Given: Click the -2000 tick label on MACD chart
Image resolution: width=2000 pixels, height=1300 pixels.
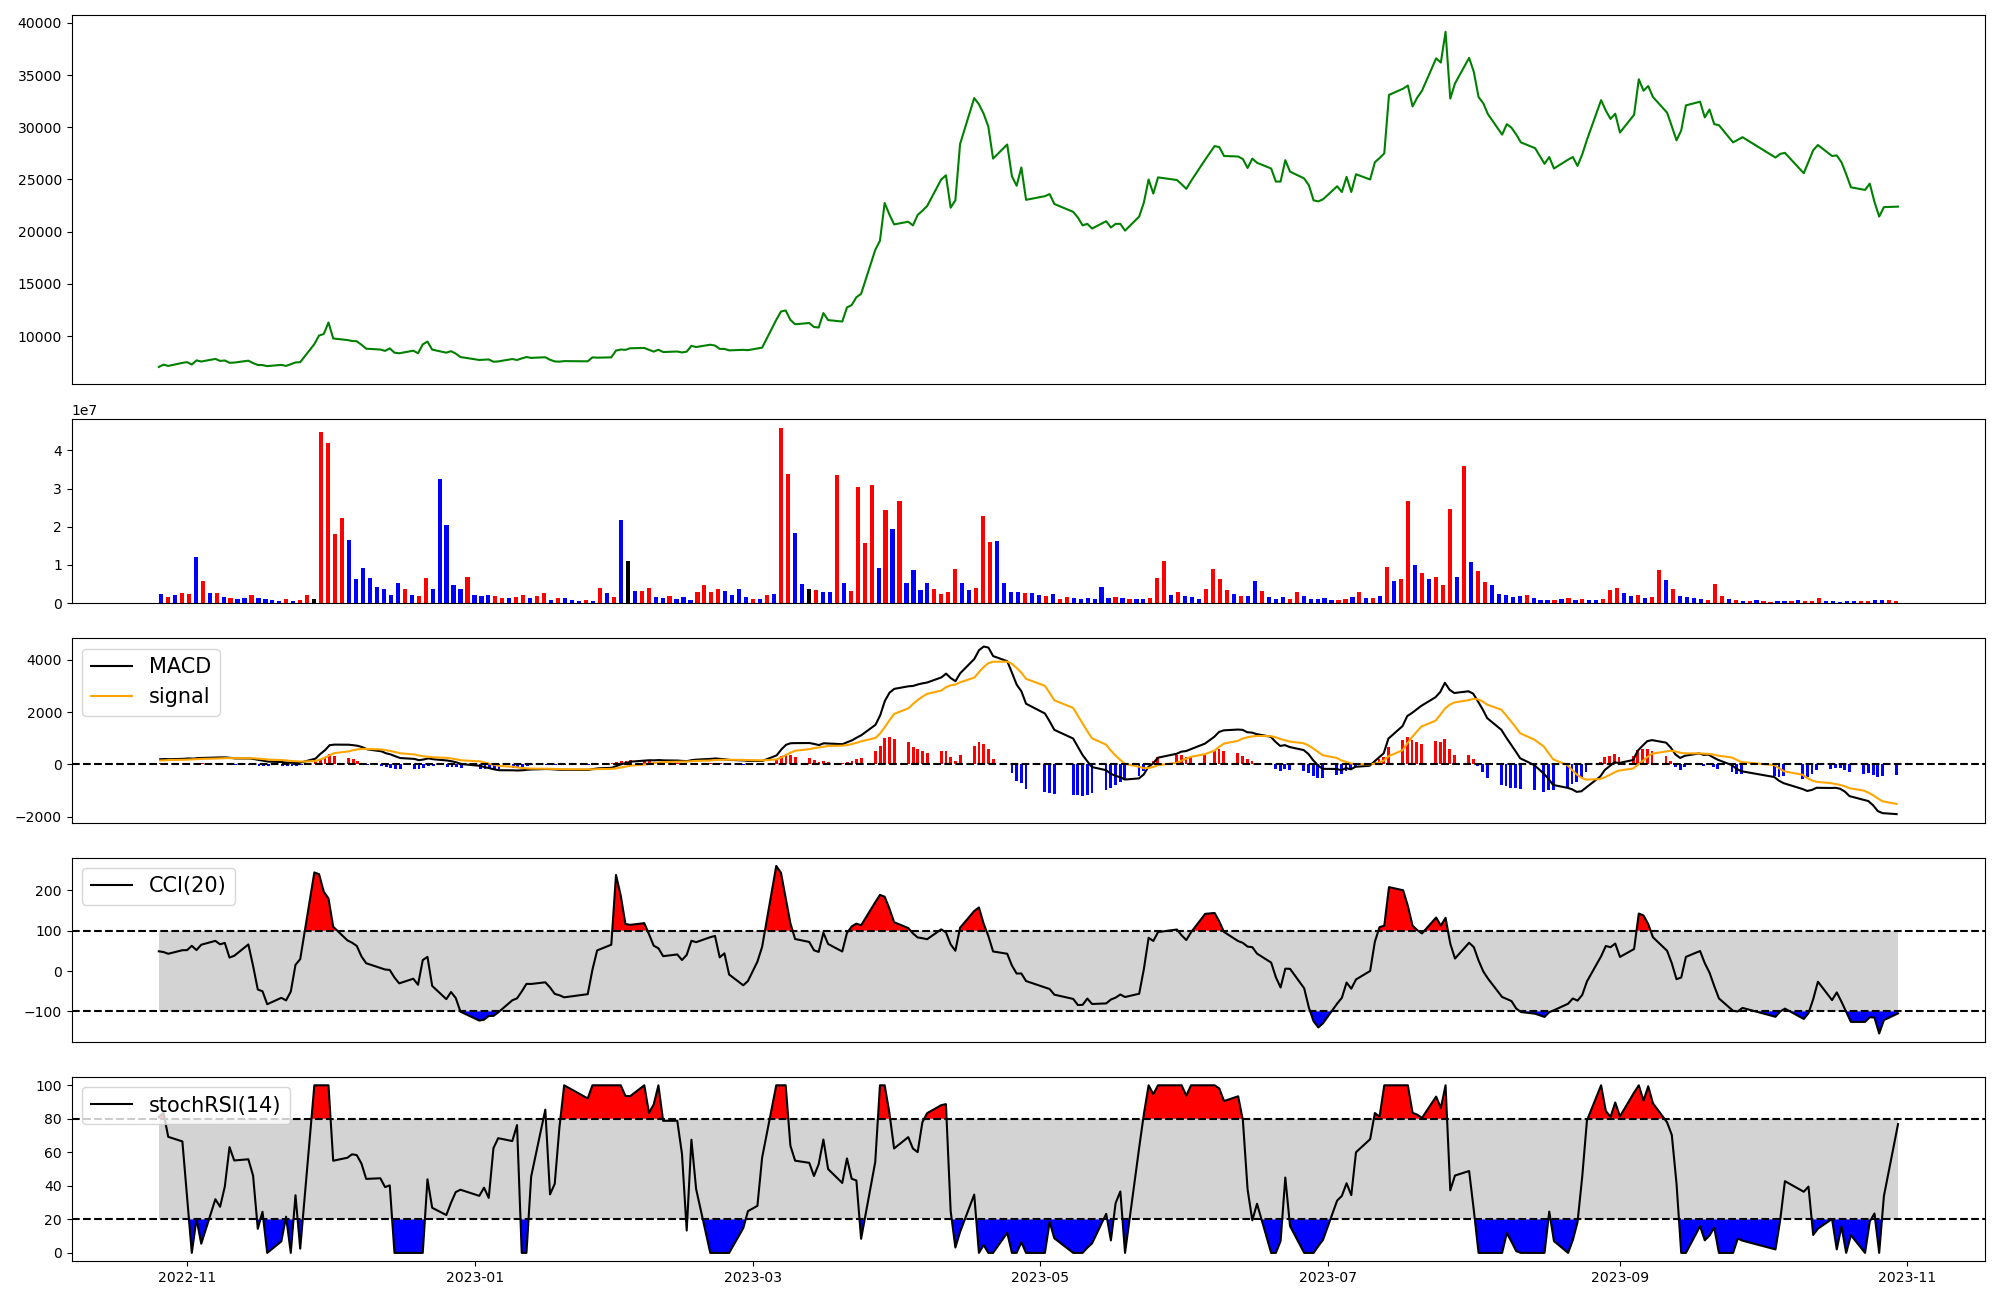Looking at the screenshot, I should coord(39,817).
